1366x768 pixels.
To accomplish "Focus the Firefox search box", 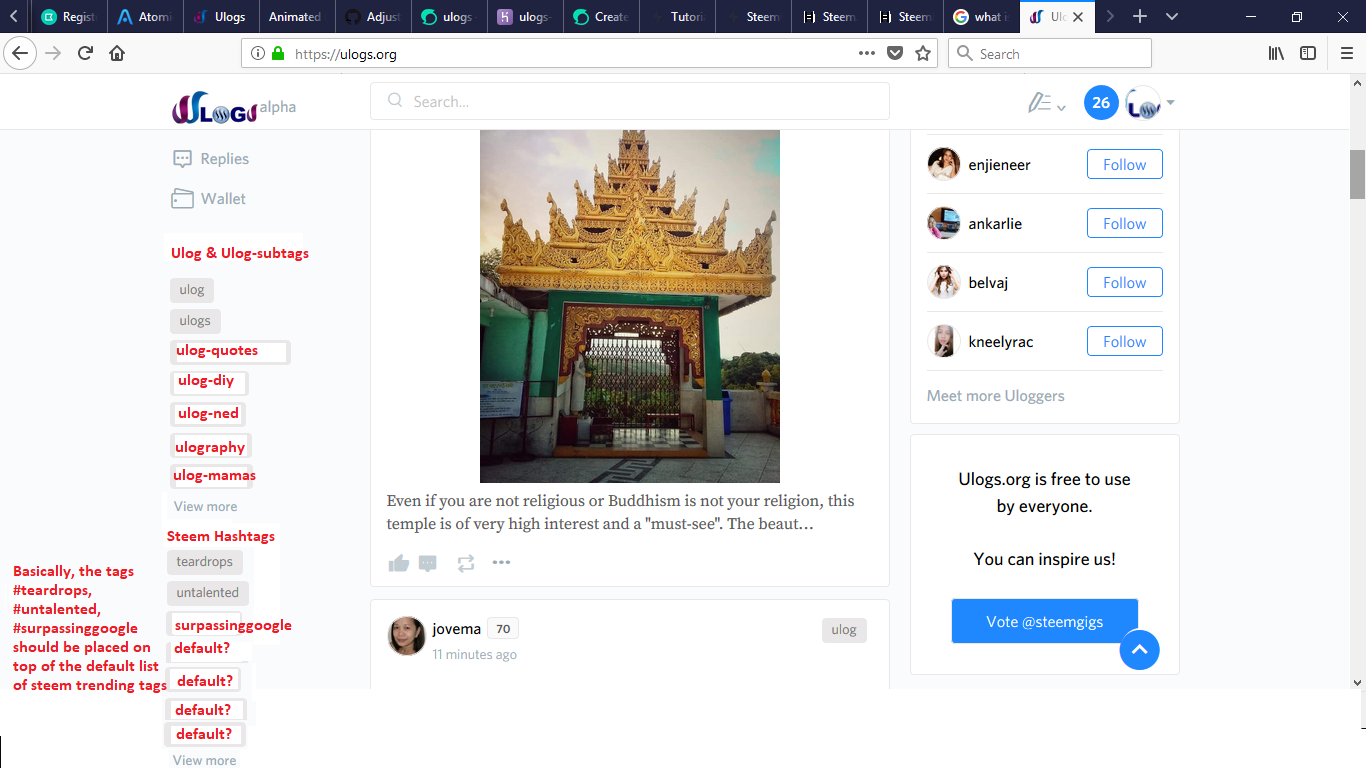I will [1050, 54].
